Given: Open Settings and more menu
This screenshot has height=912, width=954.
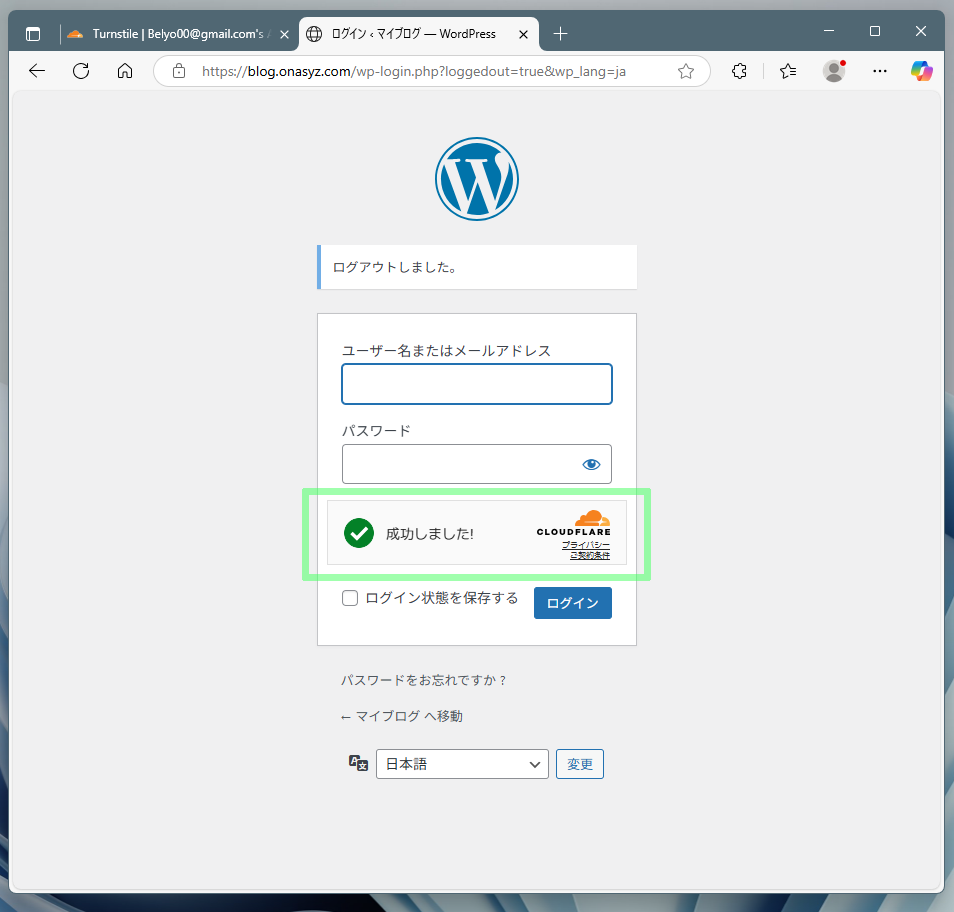Looking at the screenshot, I should point(880,71).
